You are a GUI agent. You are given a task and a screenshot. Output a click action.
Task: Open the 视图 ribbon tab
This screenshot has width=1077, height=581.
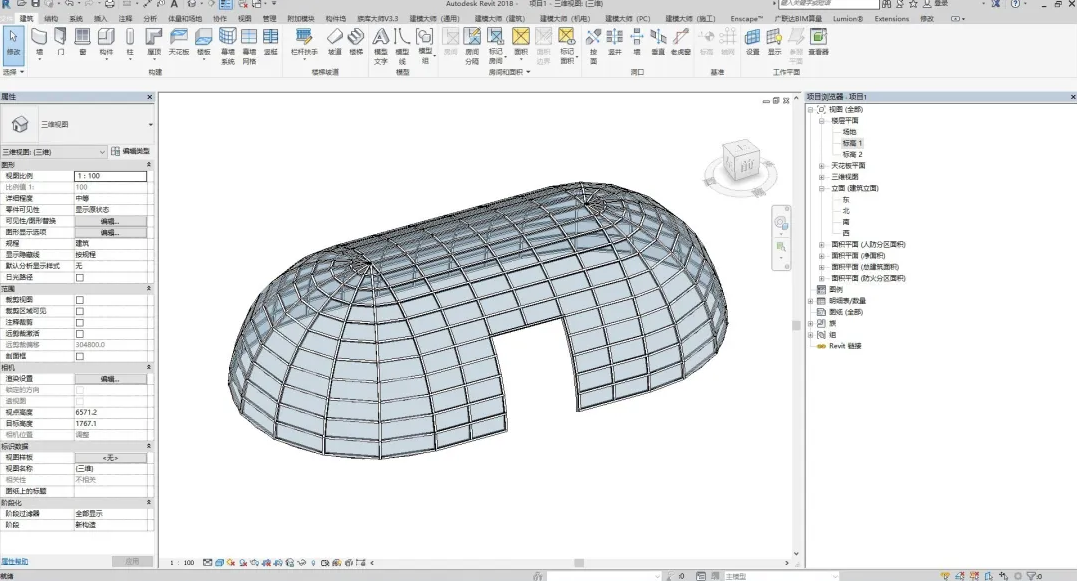tap(244, 18)
